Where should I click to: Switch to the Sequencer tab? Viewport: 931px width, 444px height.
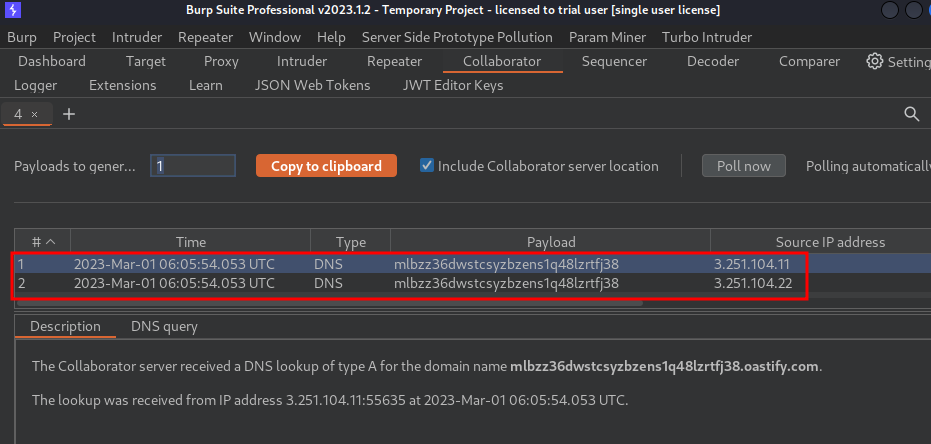tap(614, 61)
